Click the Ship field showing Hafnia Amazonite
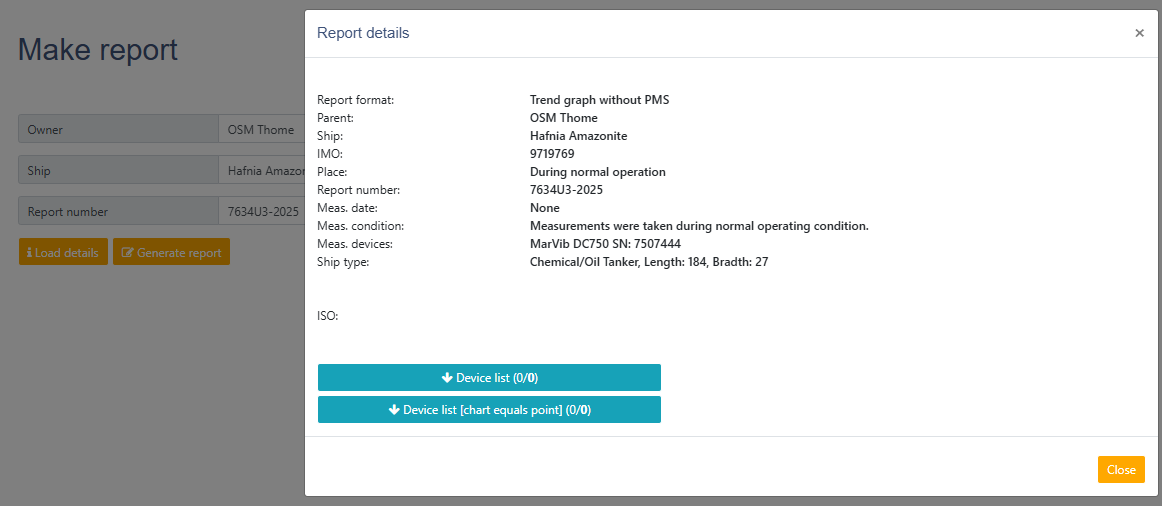Viewport: 1162px width, 506px height. pos(262,171)
